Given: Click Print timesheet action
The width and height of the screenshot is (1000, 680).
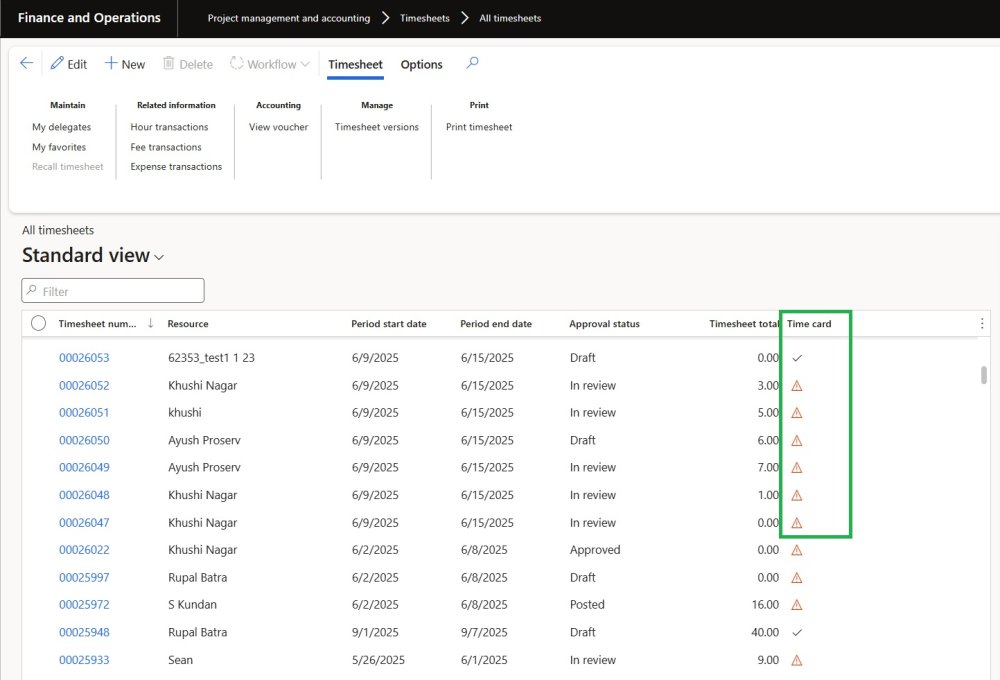Looking at the screenshot, I should pyautogui.click(x=479, y=127).
